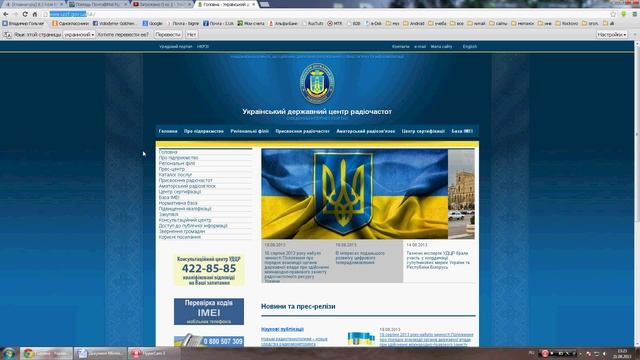The width and height of the screenshot is (640, 360).
Task: Reload the page with the refresh icon
Action: (25, 14)
